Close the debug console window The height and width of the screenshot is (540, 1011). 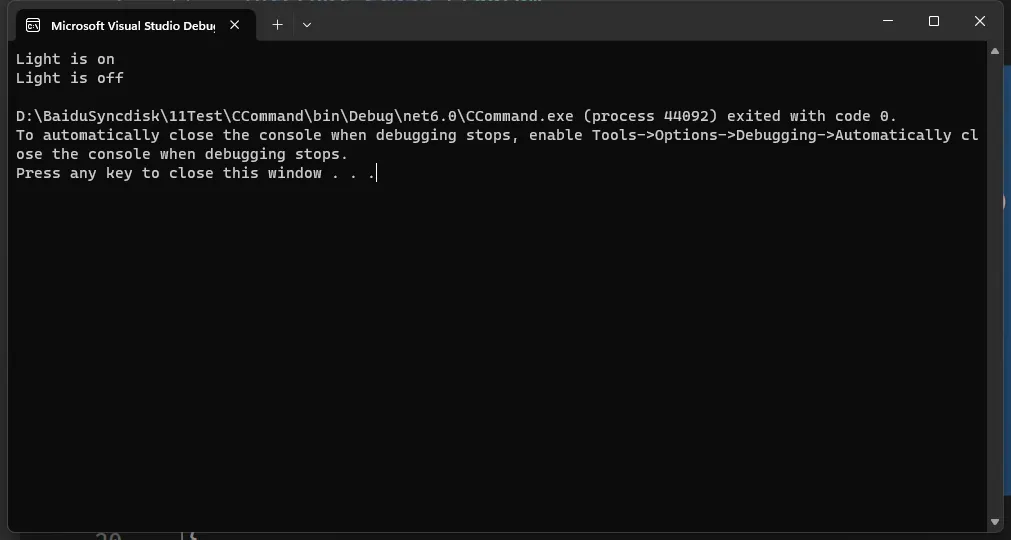[979, 21]
